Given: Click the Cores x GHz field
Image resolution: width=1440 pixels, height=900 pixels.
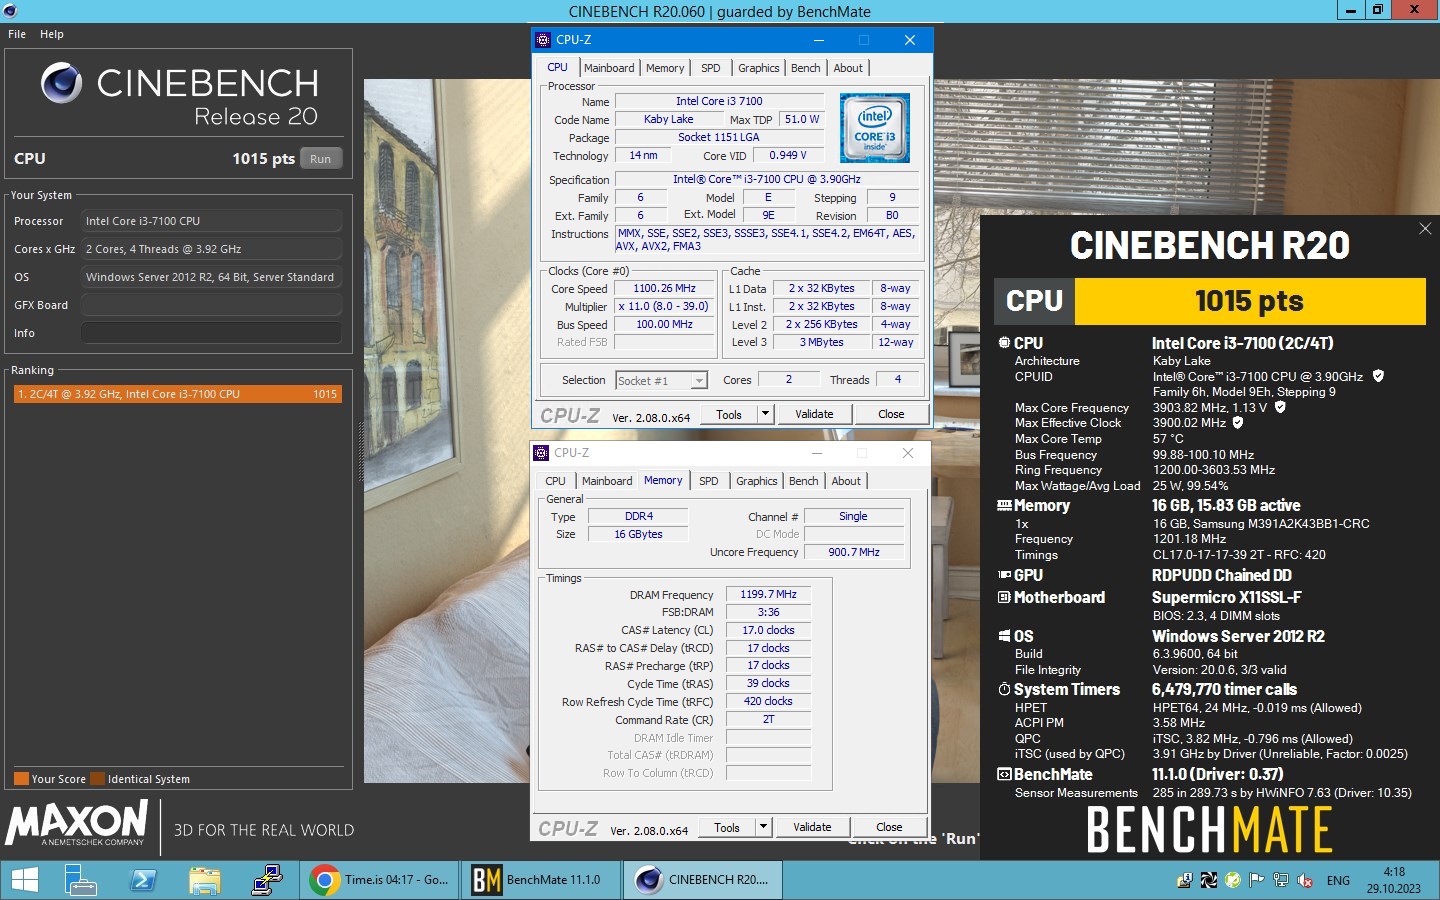Looking at the screenshot, I should click(x=211, y=249).
